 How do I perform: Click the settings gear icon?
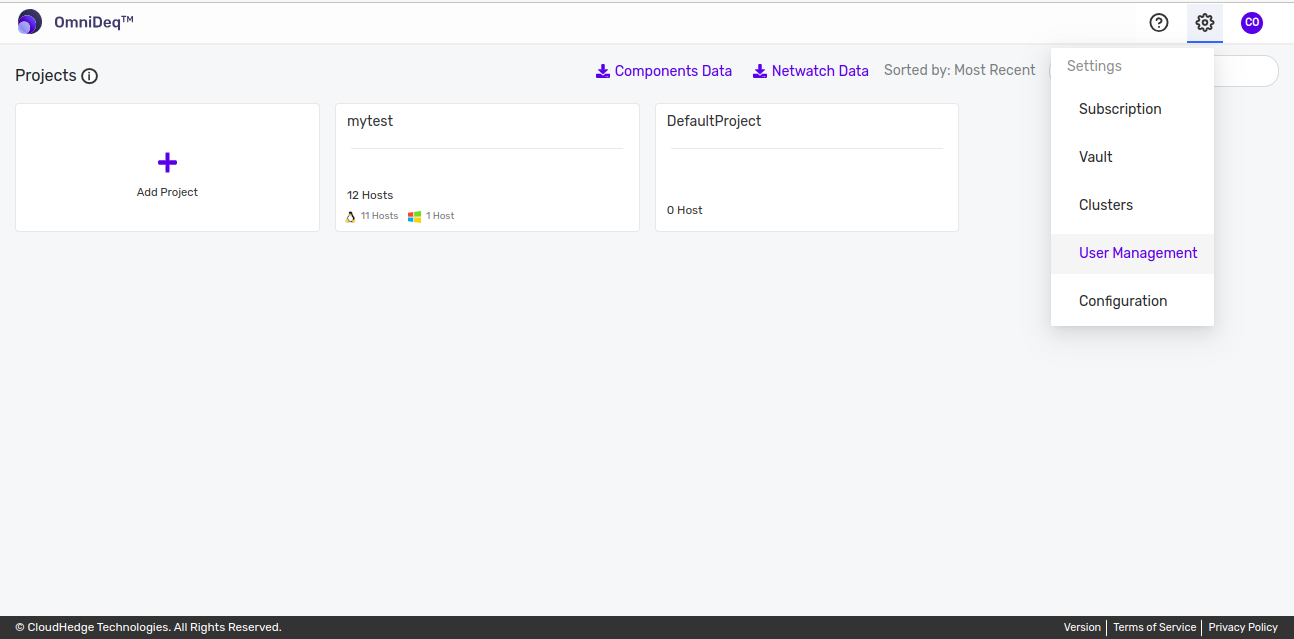pyautogui.click(x=1205, y=22)
